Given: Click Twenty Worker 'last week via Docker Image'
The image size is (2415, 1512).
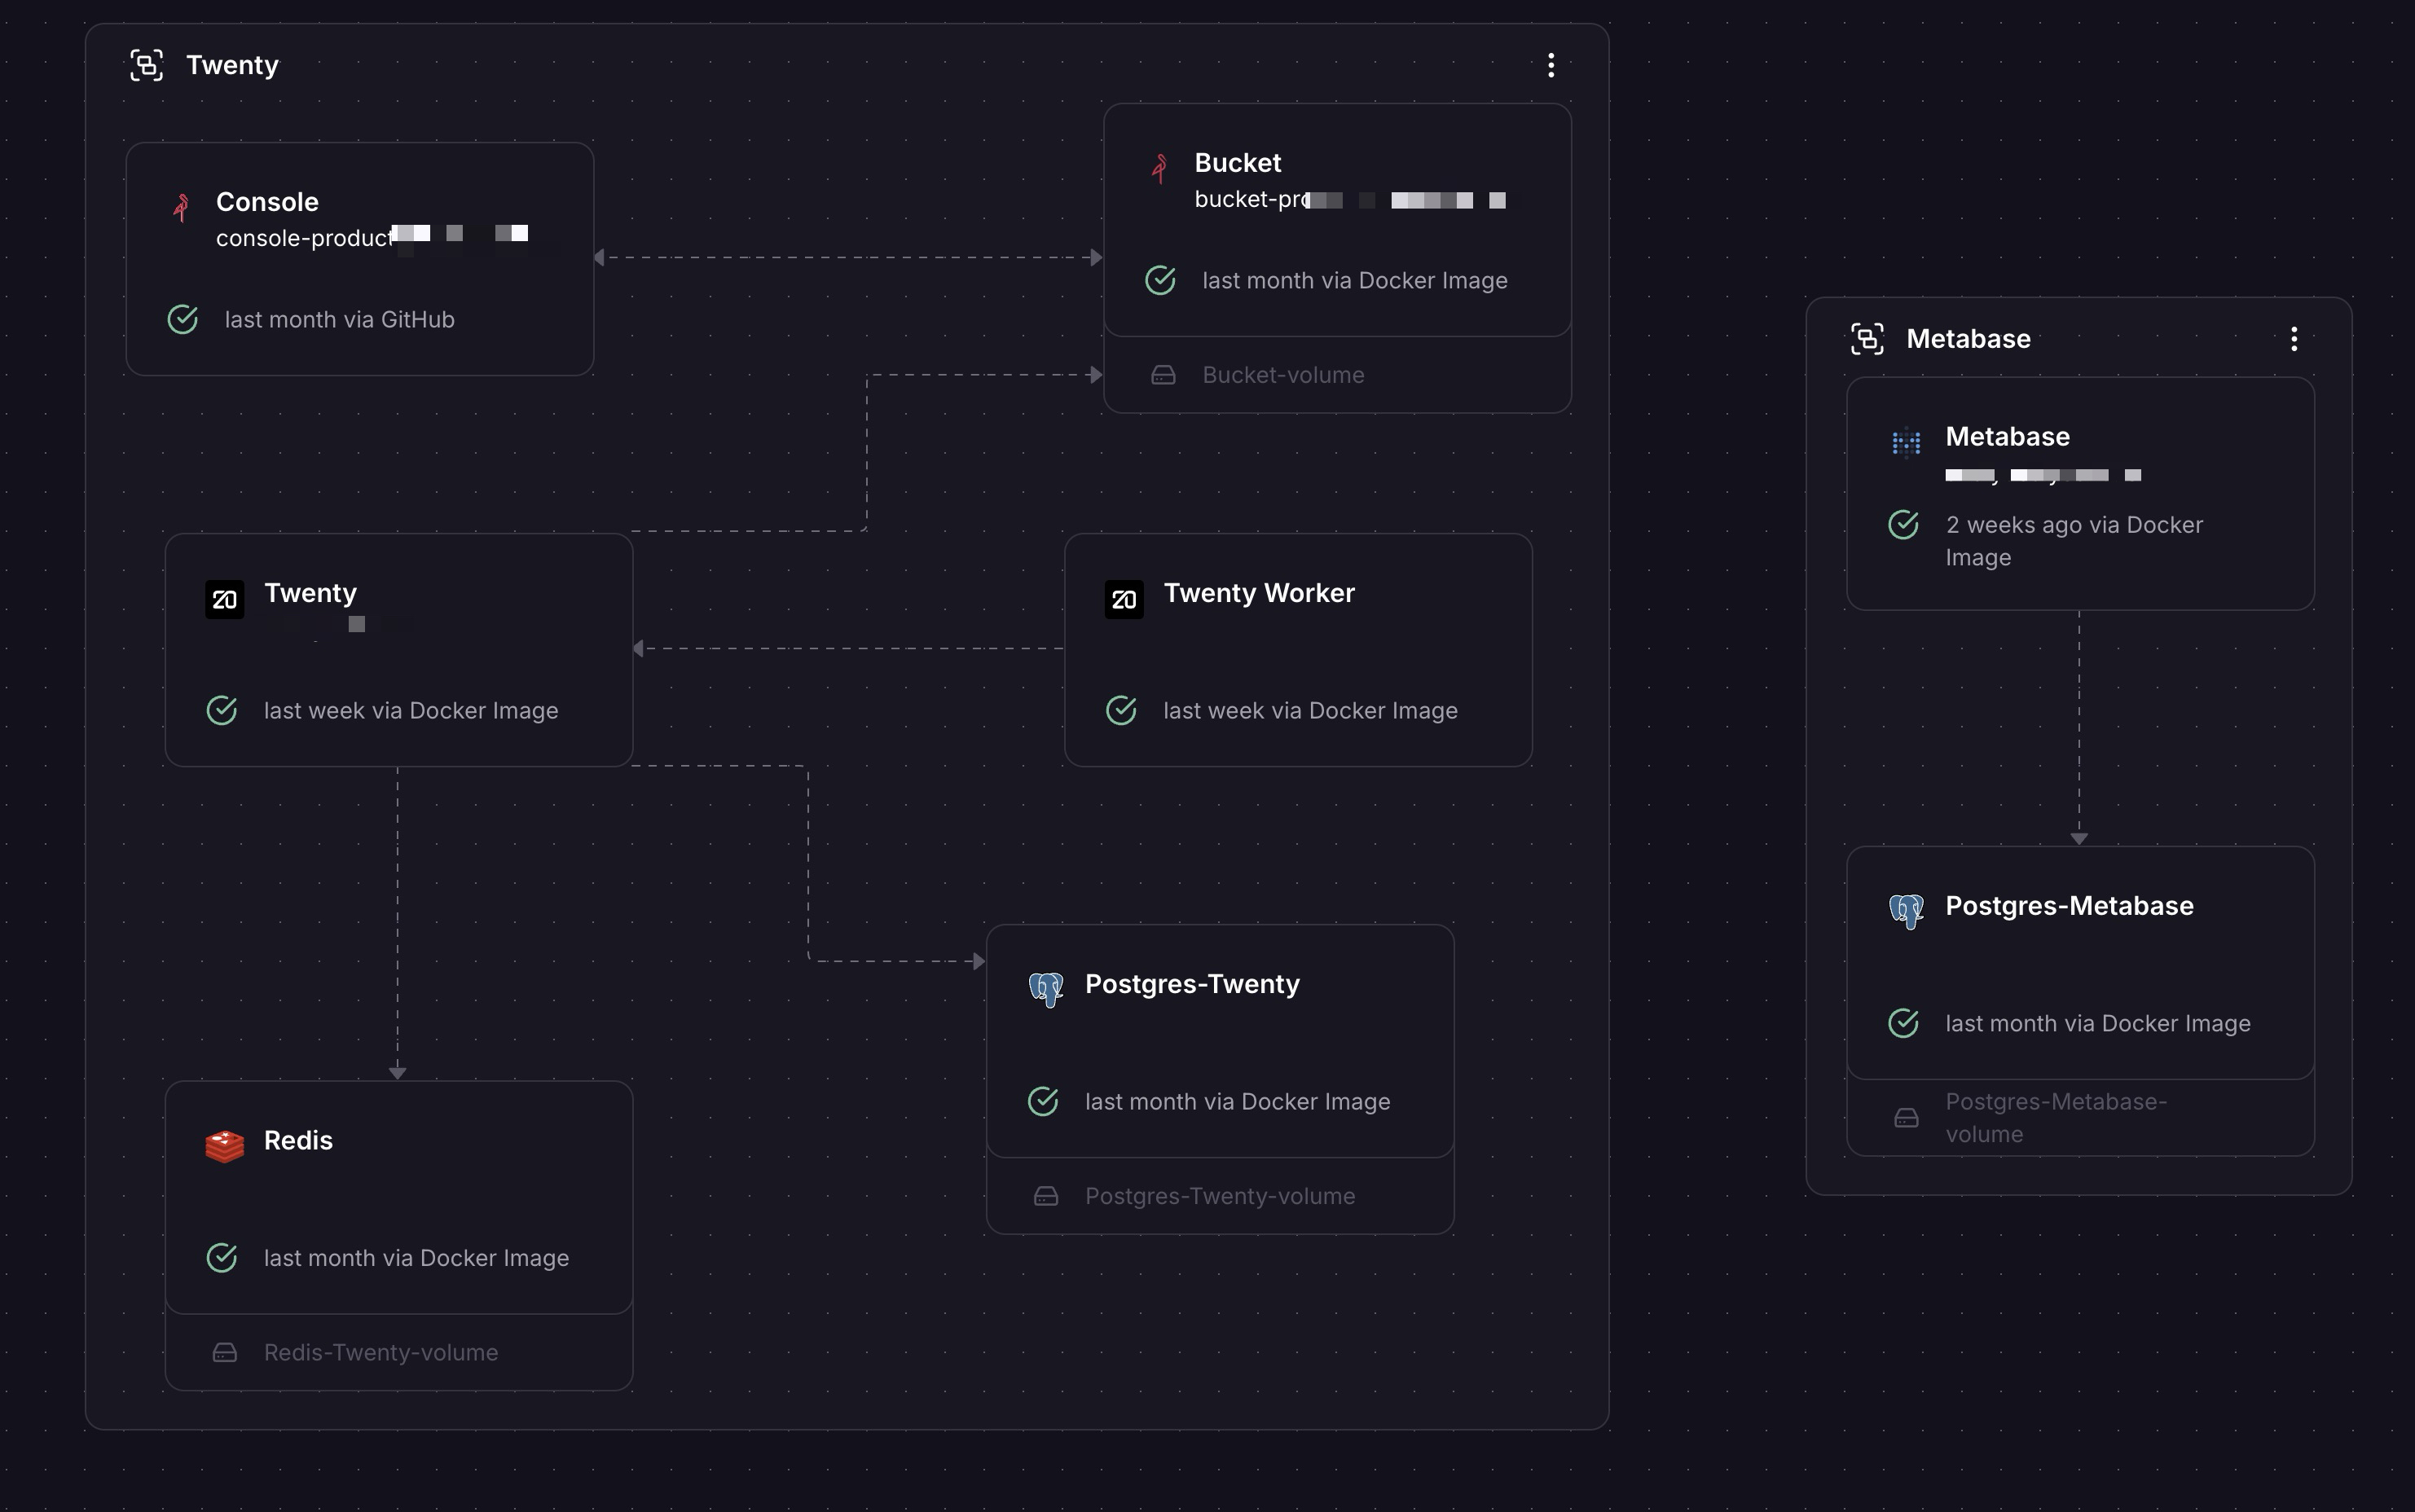Looking at the screenshot, I should (1310, 711).
